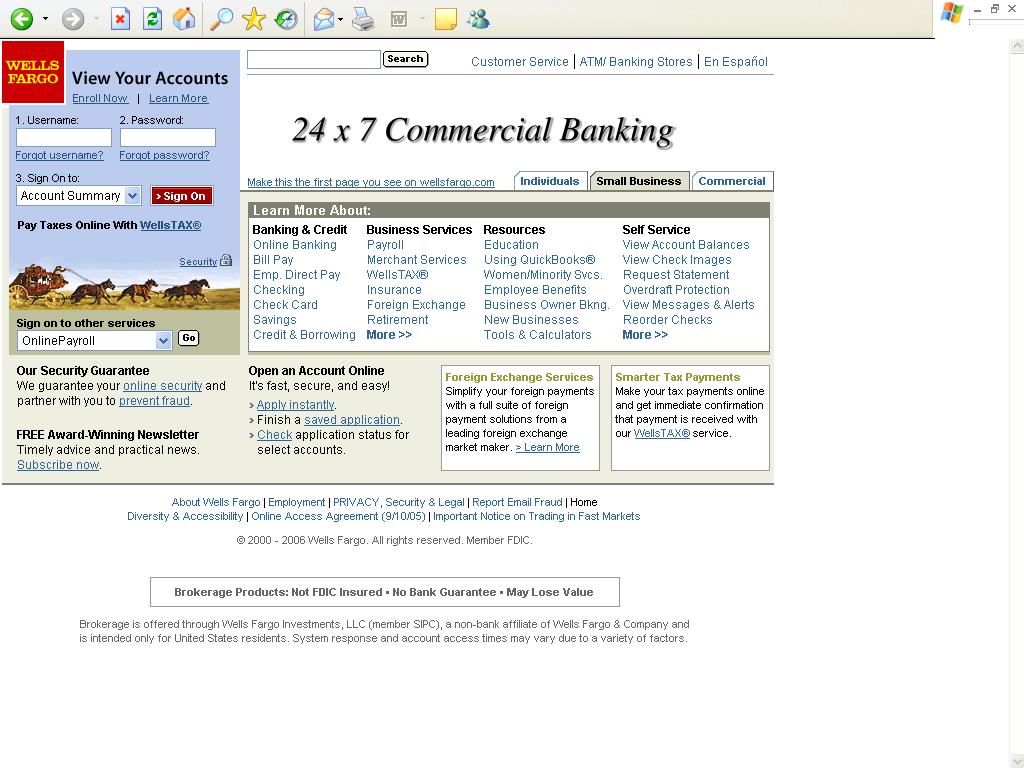This screenshot has width=1024, height=768.
Task: Click the Messenger people icon
Action: [x=478, y=19]
